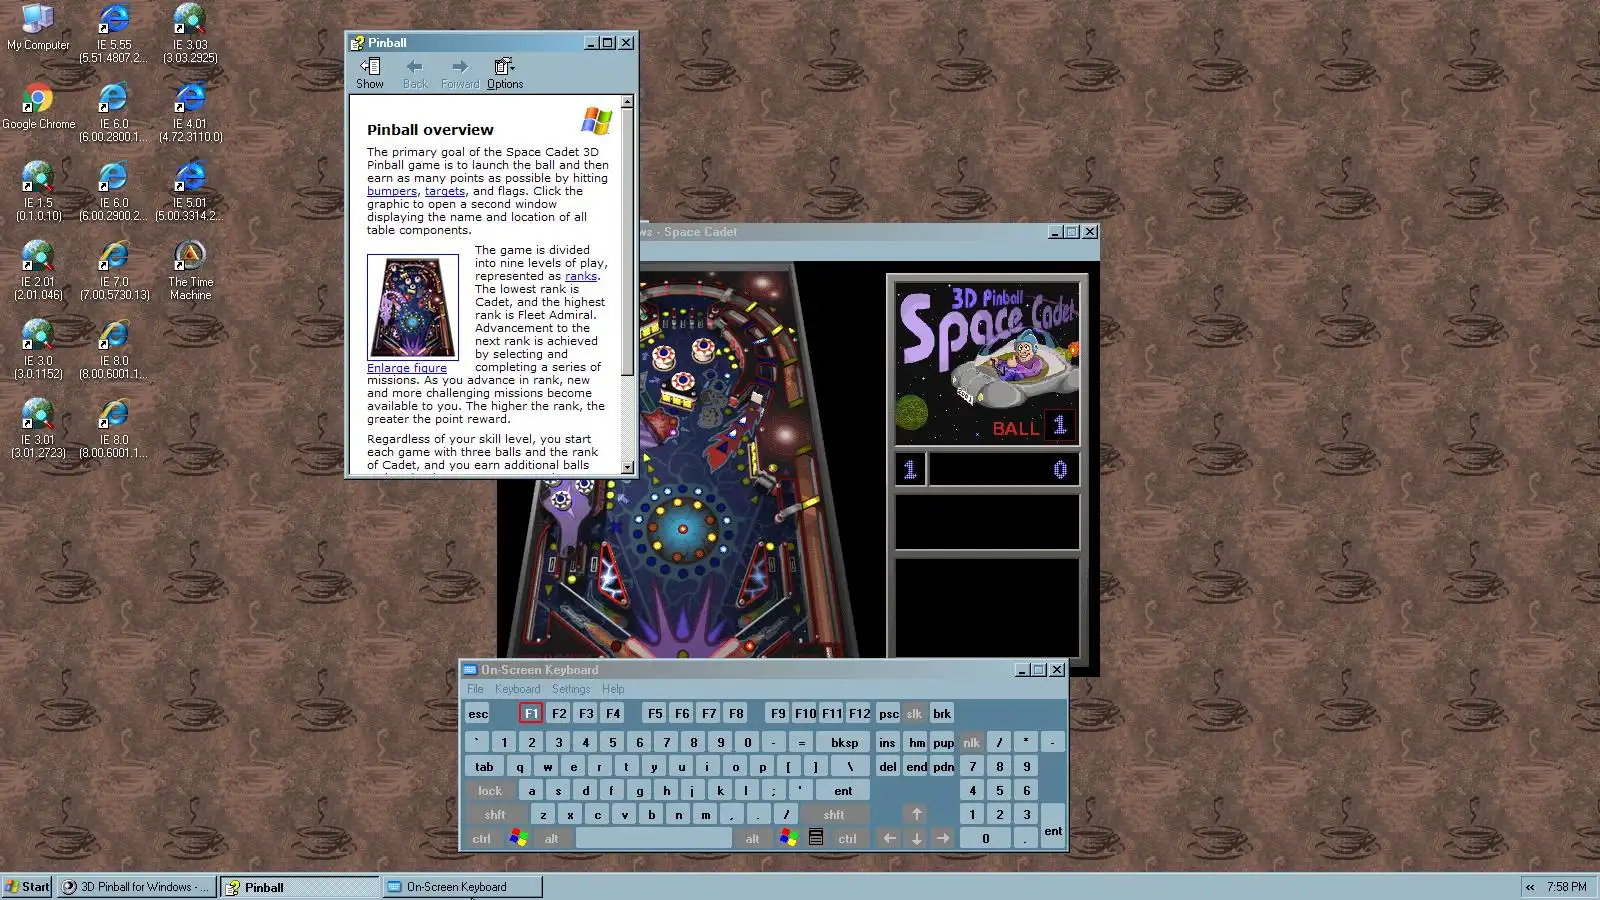Image resolution: width=1600 pixels, height=900 pixels.
Task: Toggle the nlk num lock key
Action: pyautogui.click(x=971, y=742)
